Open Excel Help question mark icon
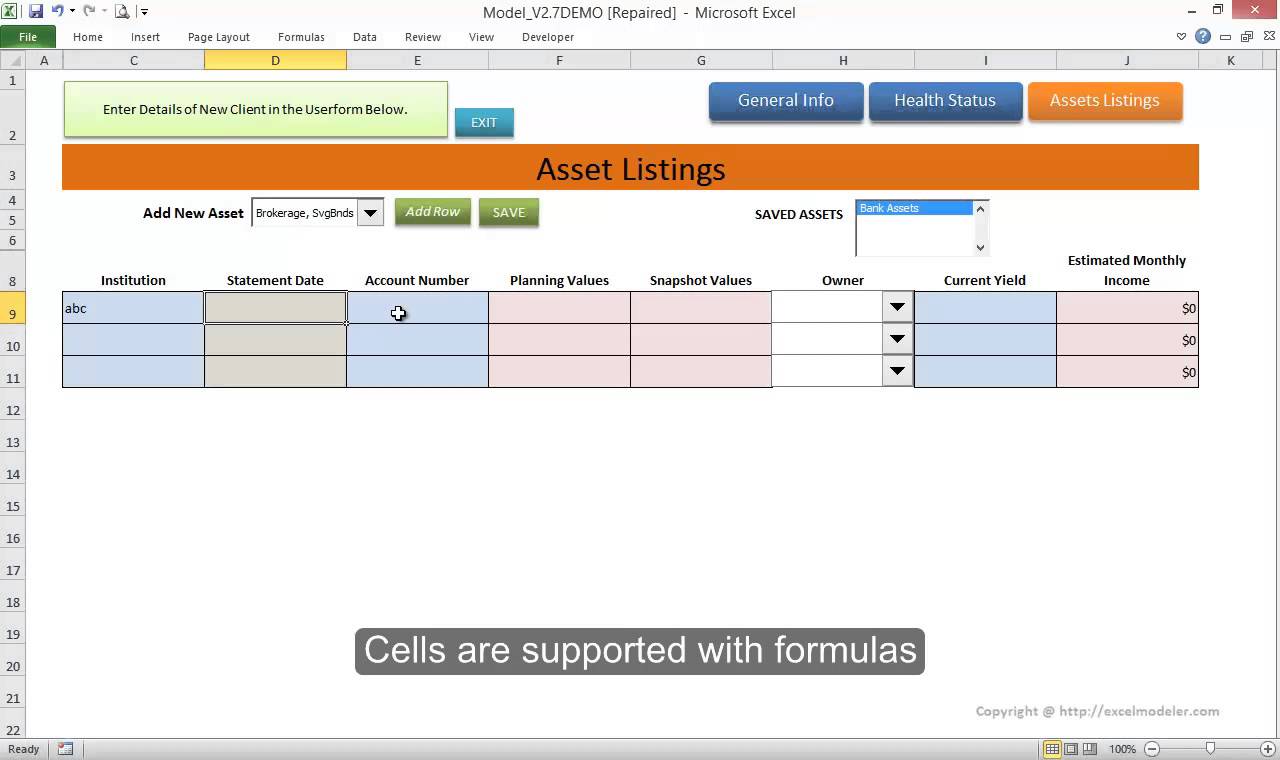Screen dimensions: 1280x760 [1203, 37]
